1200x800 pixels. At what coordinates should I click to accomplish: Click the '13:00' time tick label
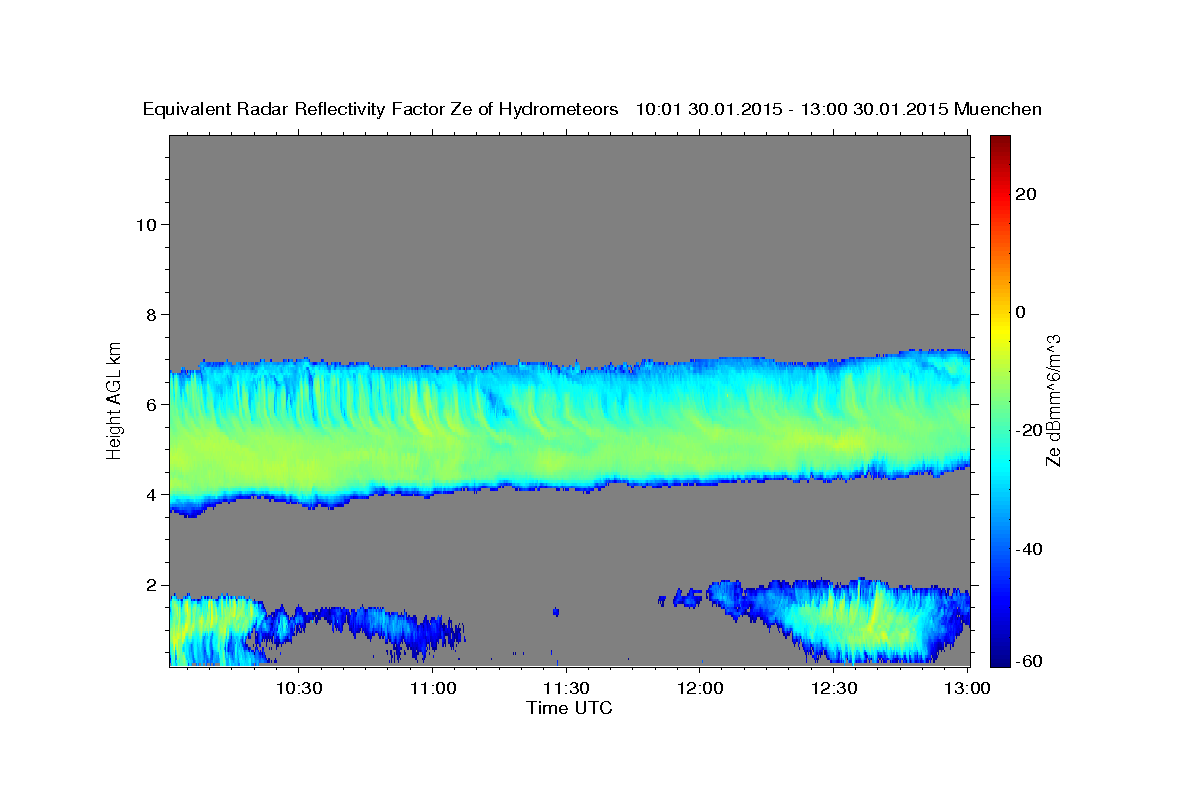[x=968, y=689]
